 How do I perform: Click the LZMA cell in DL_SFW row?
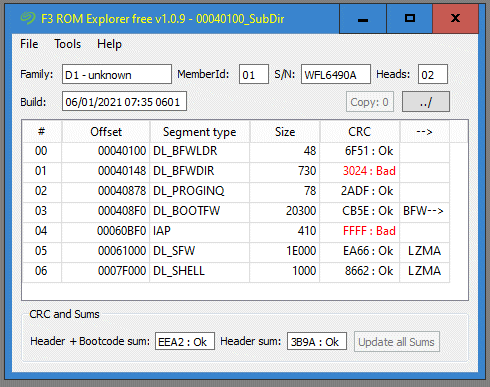coord(424,251)
